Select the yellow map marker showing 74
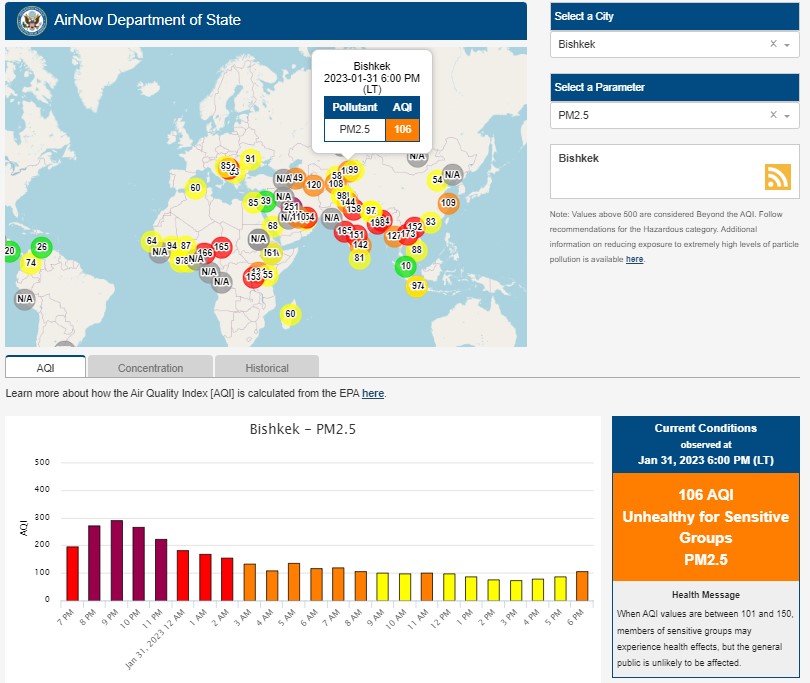The width and height of the screenshot is (810, 683). click(x=31, y=264)
